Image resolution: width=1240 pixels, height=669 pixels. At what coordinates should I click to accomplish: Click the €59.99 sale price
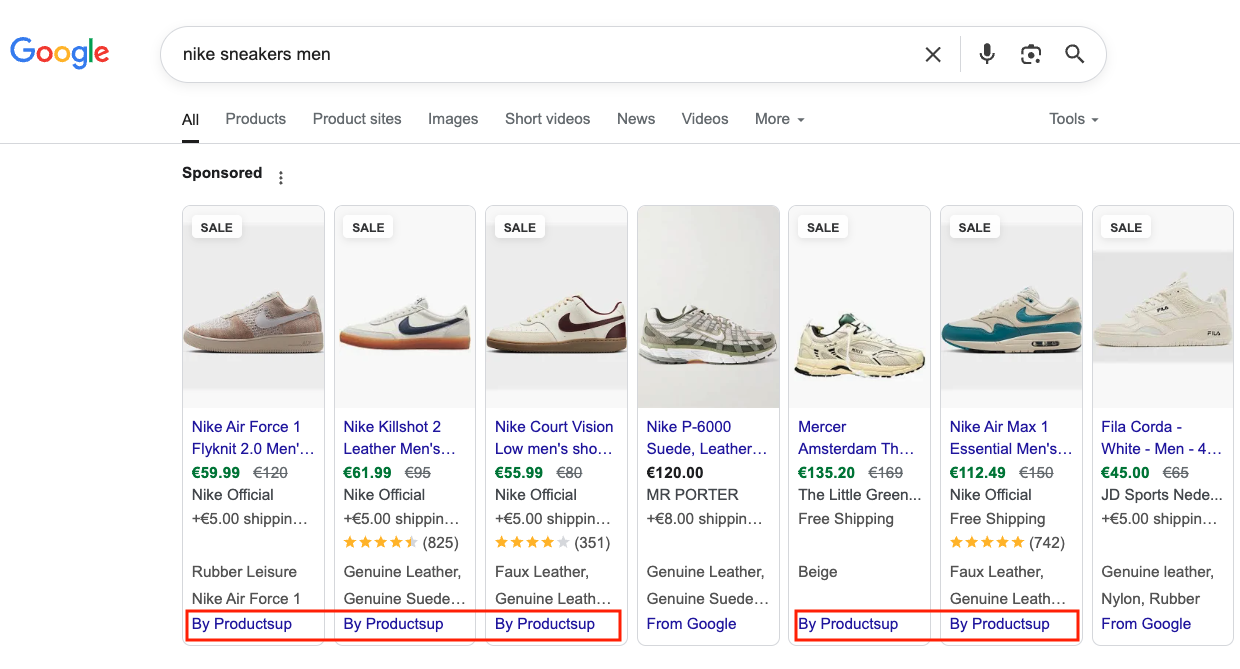click(216, 473)
